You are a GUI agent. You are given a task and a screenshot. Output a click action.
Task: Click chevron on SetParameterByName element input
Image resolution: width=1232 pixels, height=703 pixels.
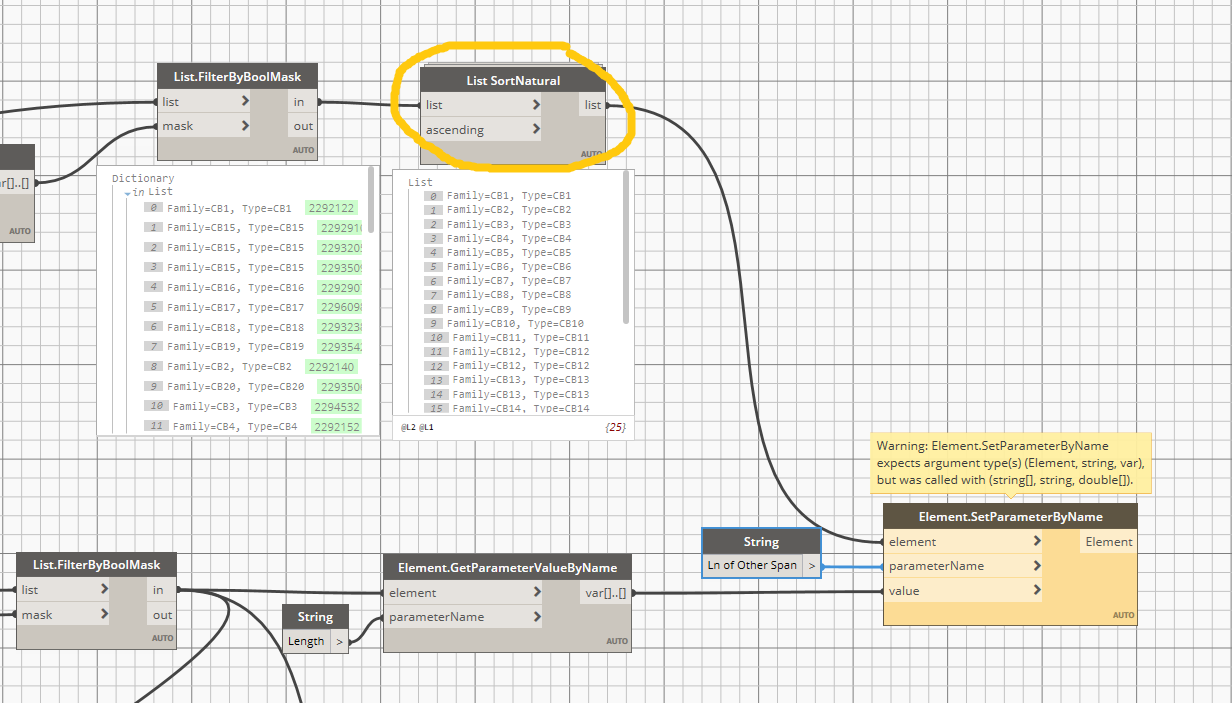point(1037,541)
